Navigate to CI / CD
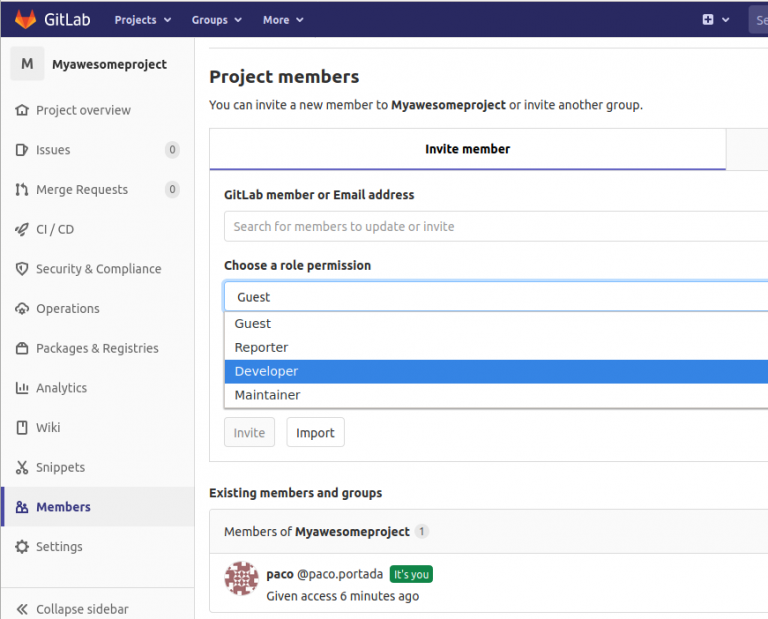 point(55,229)
